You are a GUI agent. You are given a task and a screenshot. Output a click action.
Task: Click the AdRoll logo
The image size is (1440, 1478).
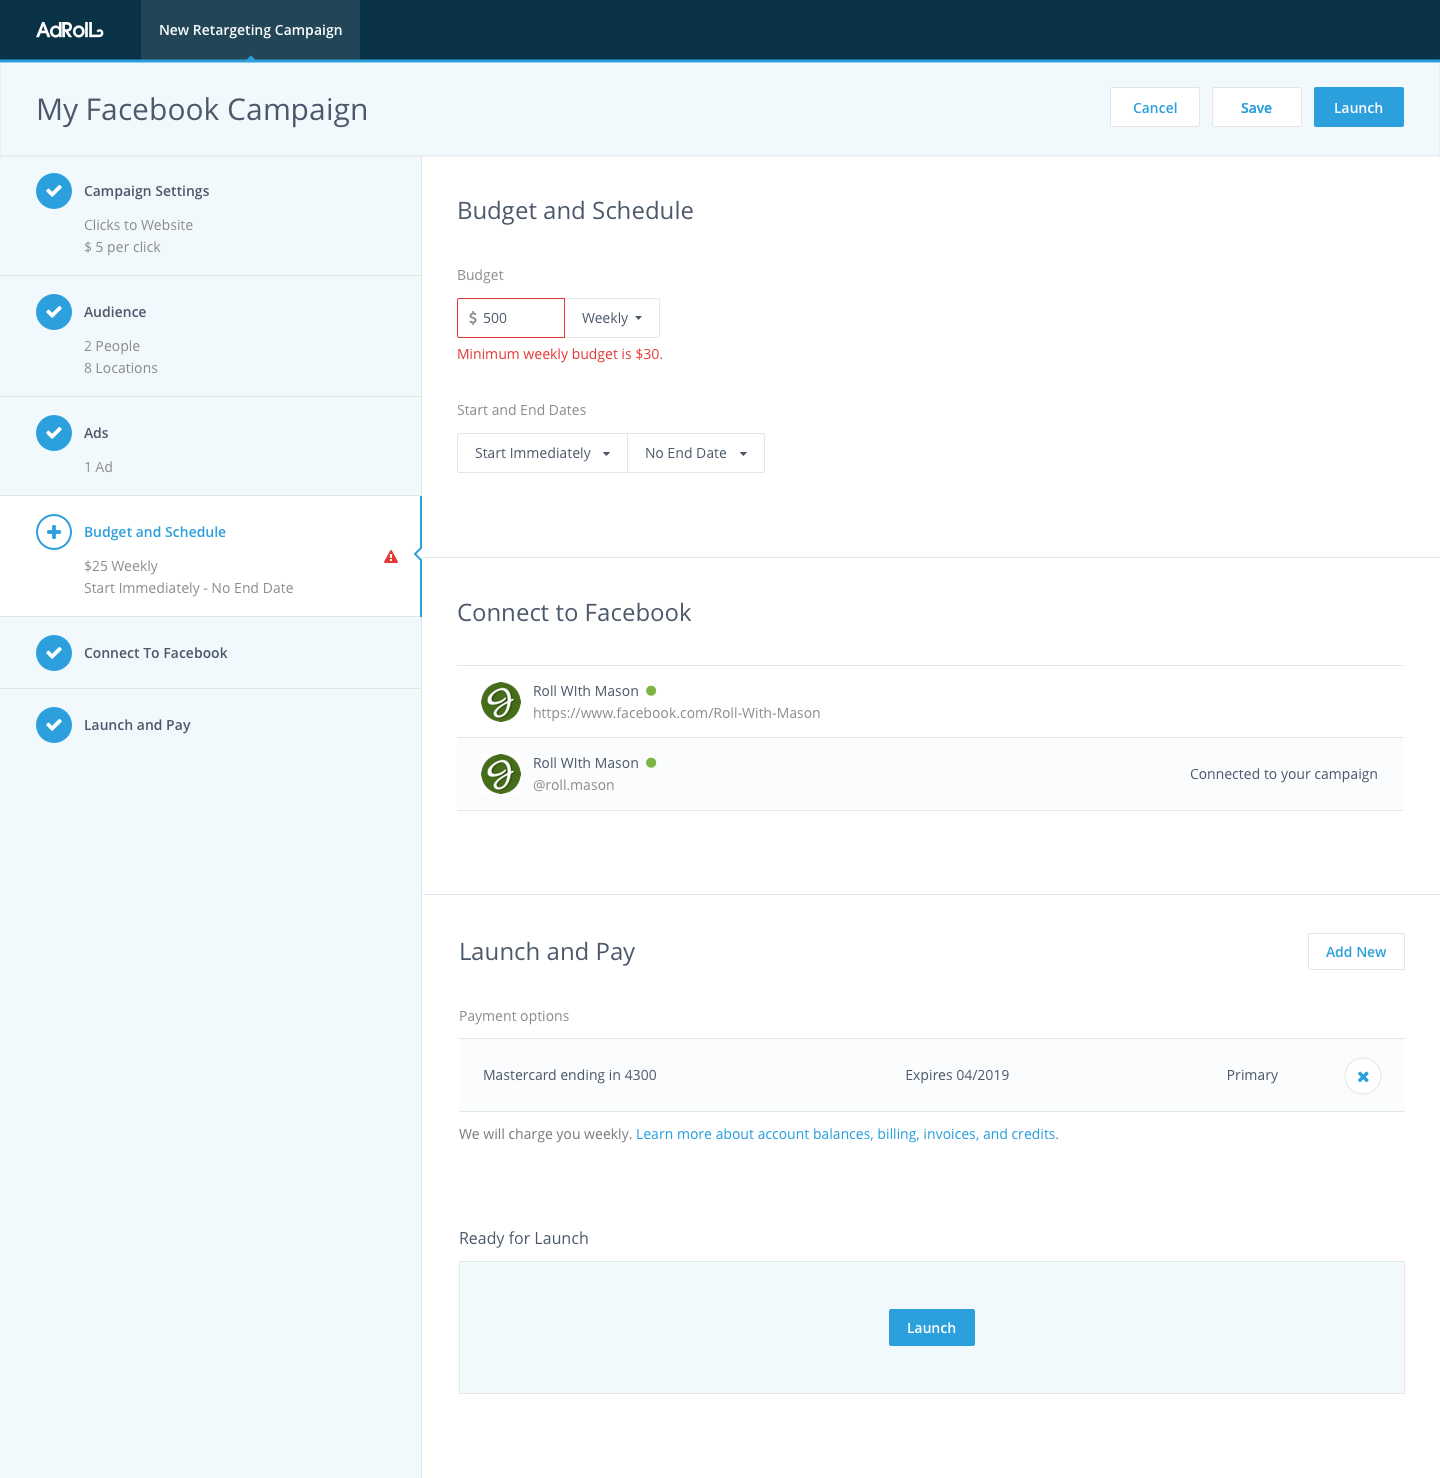point(70,30)
